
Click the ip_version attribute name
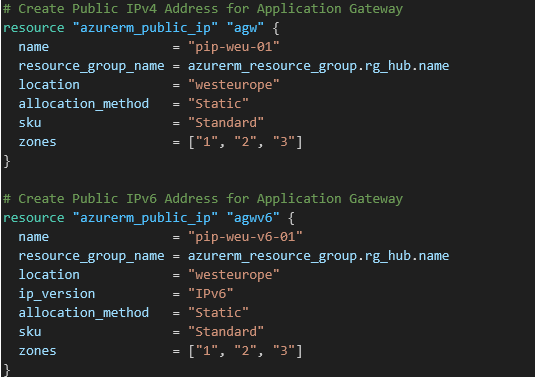57,294
